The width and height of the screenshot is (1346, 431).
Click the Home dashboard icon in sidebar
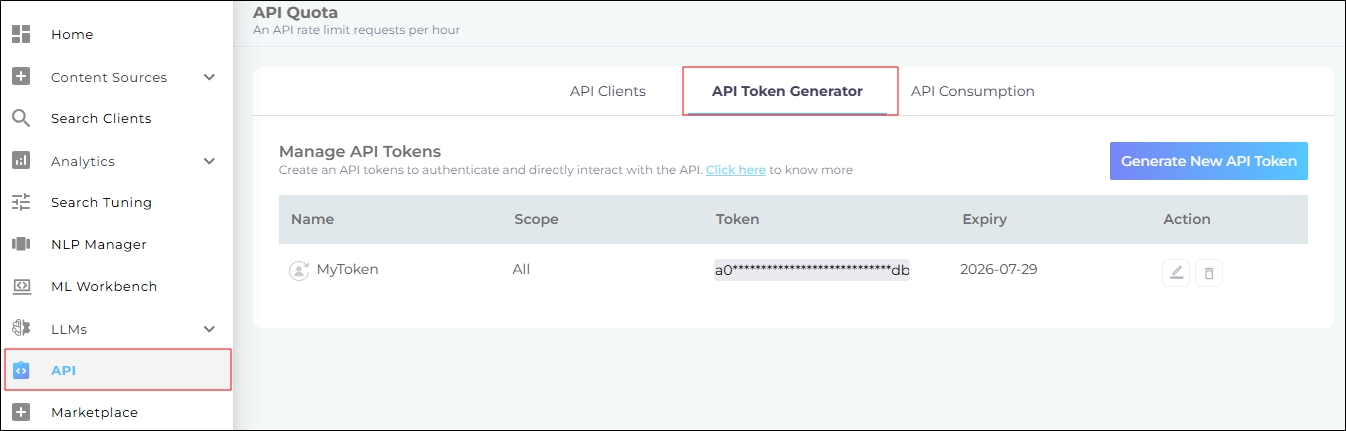[21, 34]
